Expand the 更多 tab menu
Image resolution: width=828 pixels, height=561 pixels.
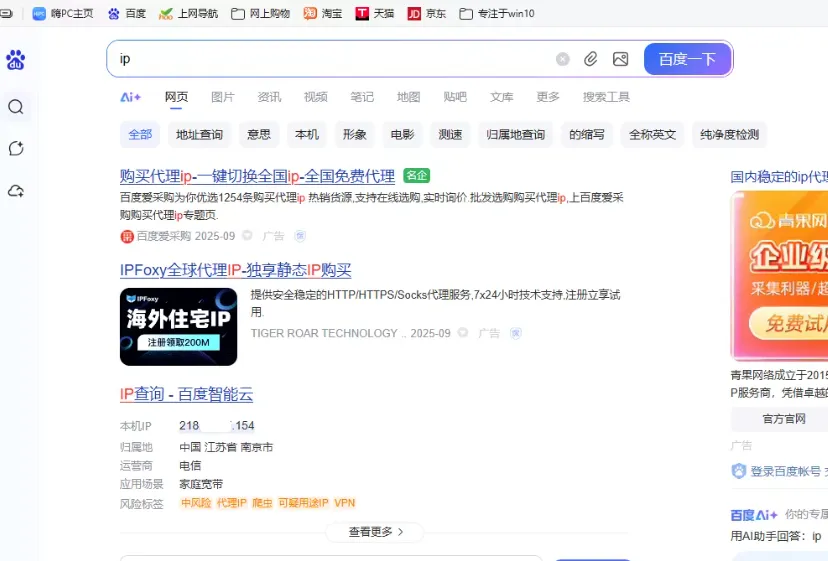click(x=548, y=97)
